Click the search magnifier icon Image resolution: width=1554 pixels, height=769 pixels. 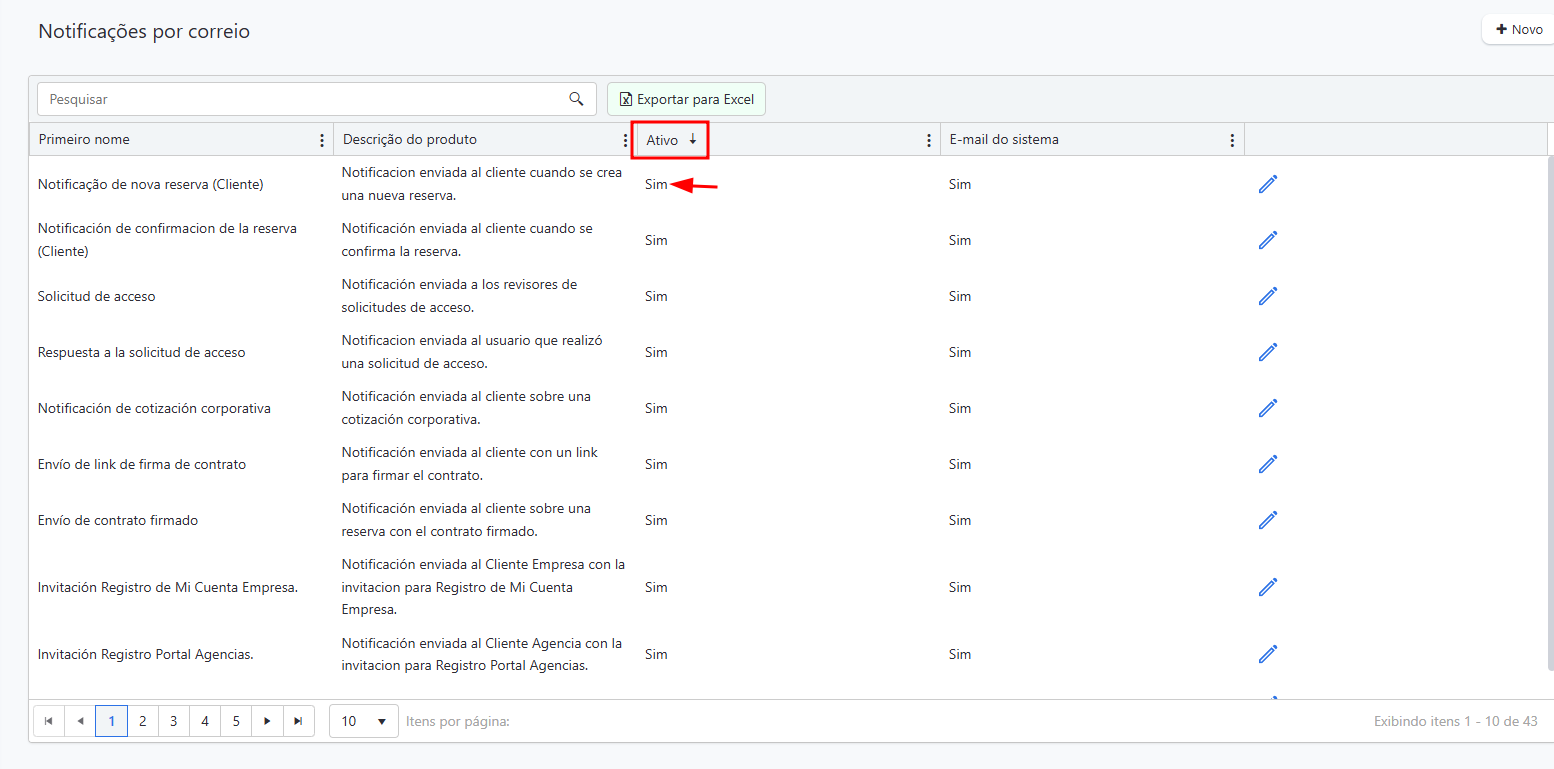click(576, 99)
